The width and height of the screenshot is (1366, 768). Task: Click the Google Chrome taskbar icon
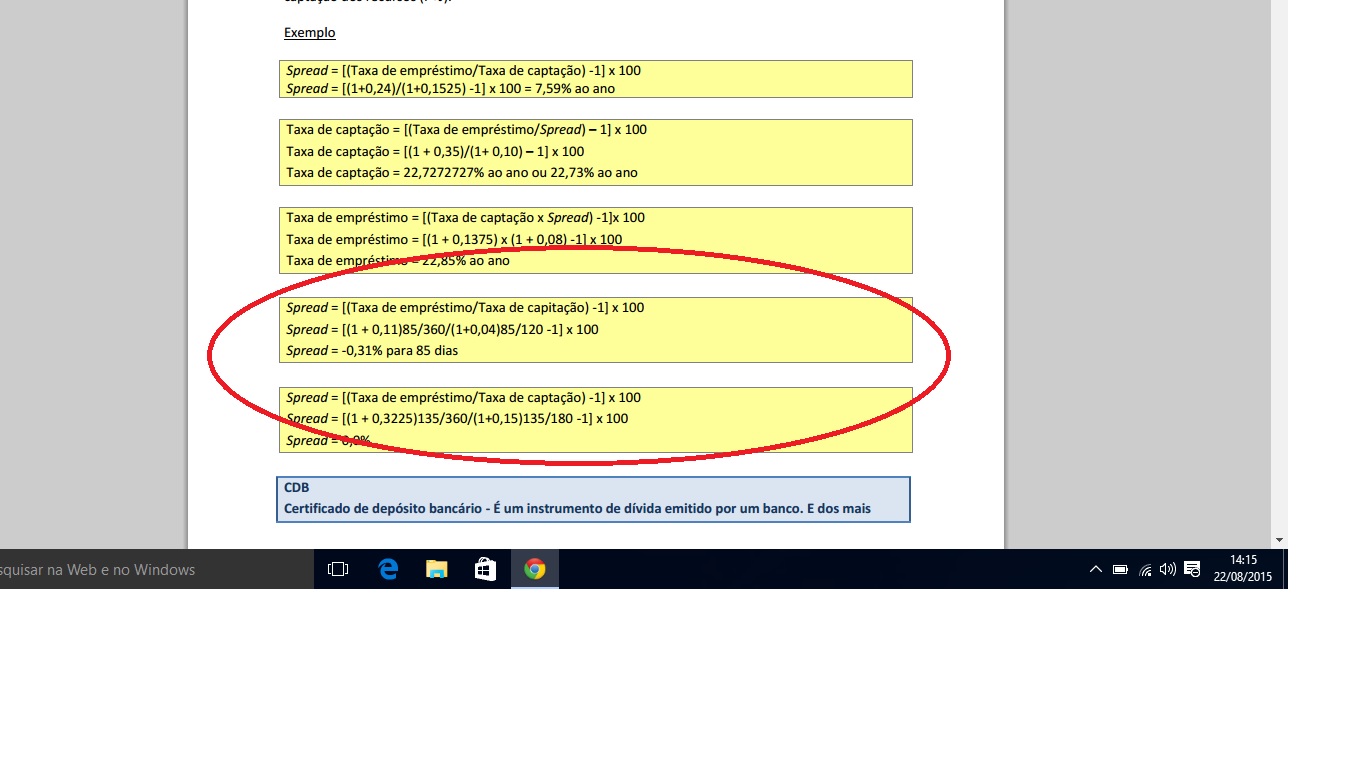click(x=535, y=569)
